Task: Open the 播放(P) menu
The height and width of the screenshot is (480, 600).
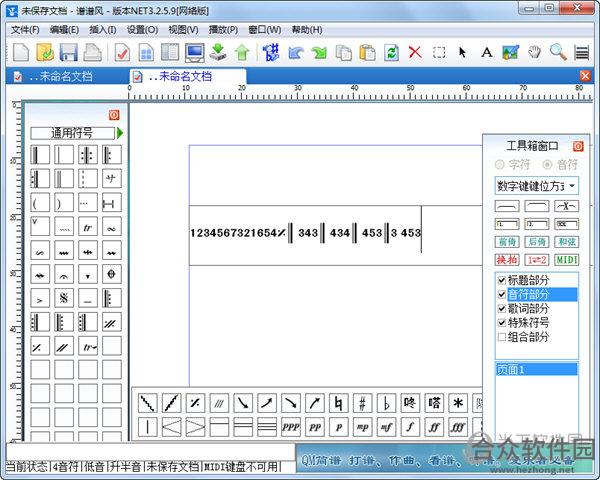Action: (223, 30)
